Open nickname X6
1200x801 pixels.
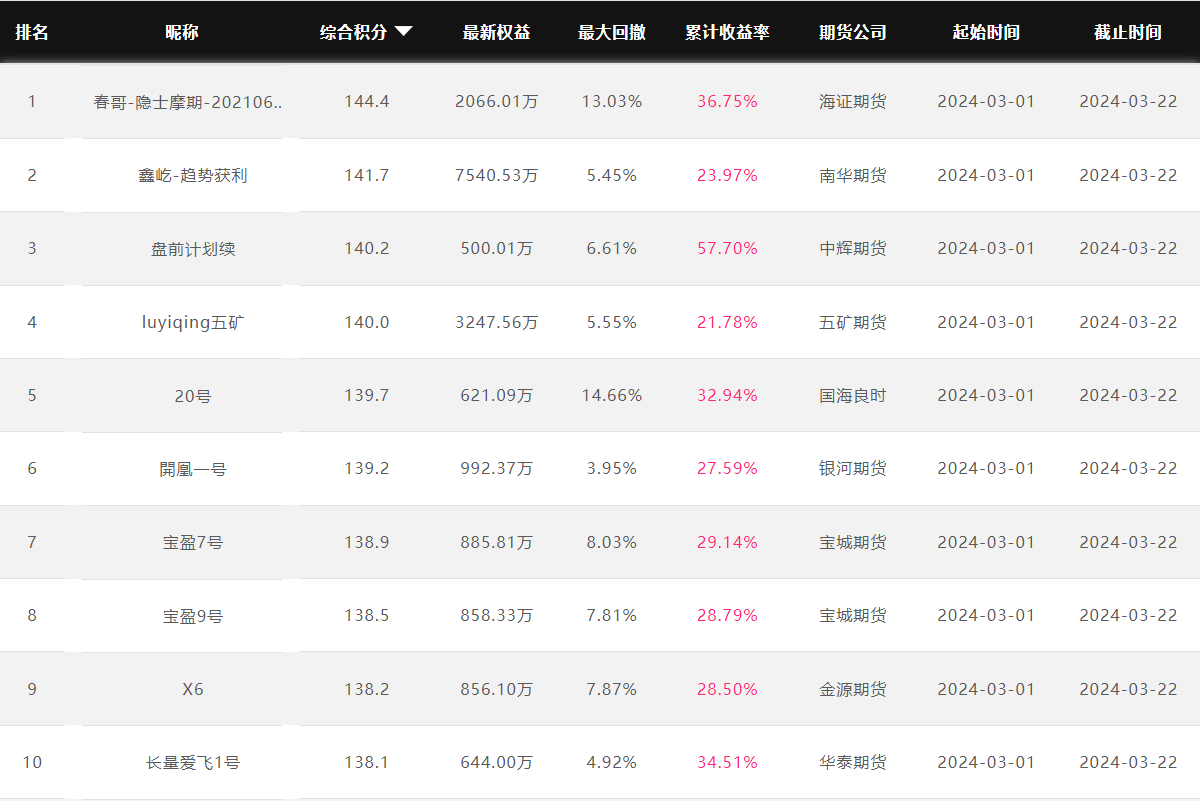tap(193, 689)
